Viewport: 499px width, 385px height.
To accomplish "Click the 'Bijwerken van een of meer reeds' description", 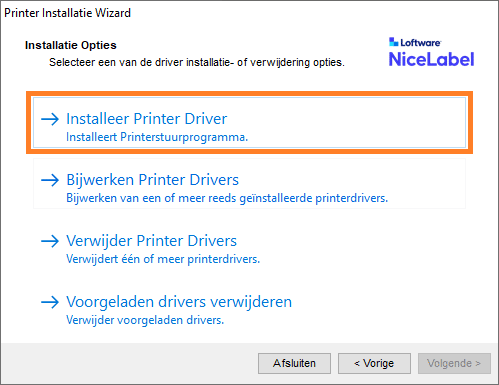I will pos(227,198).
